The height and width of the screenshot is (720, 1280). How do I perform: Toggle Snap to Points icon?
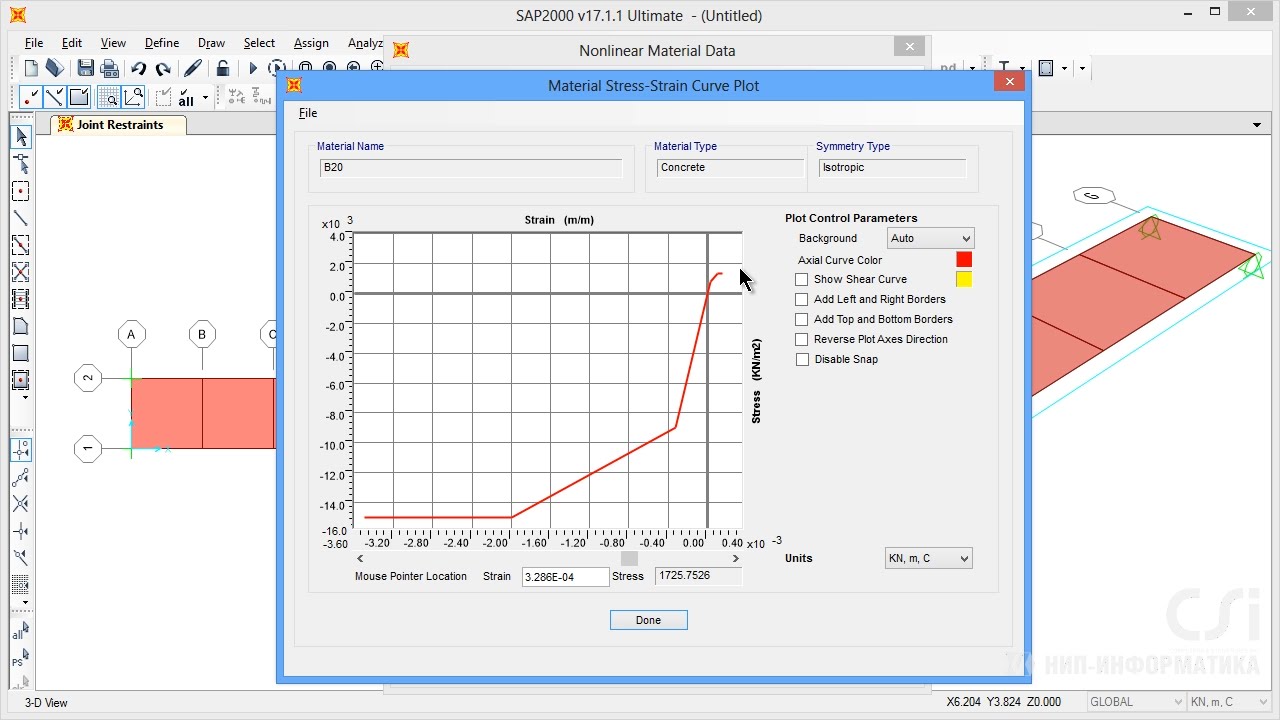(21, 450)
